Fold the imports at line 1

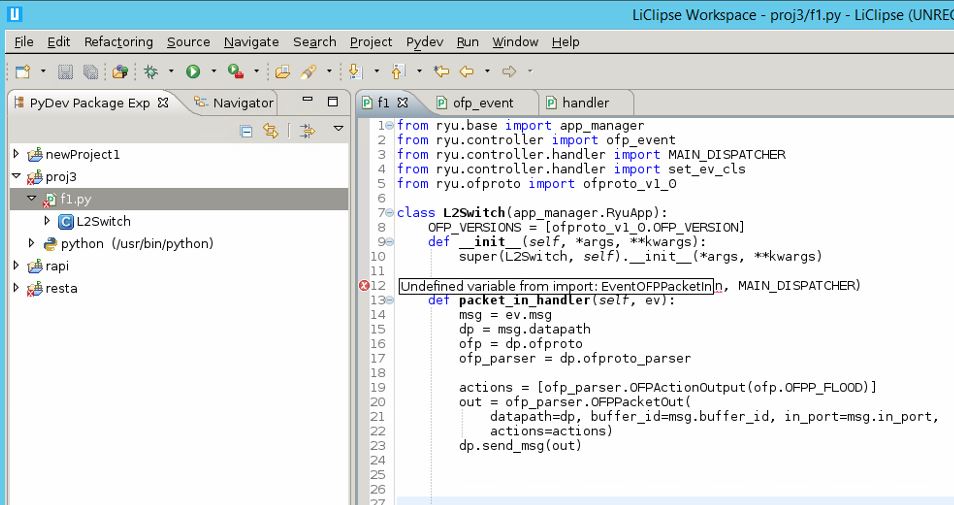(389, 125)
